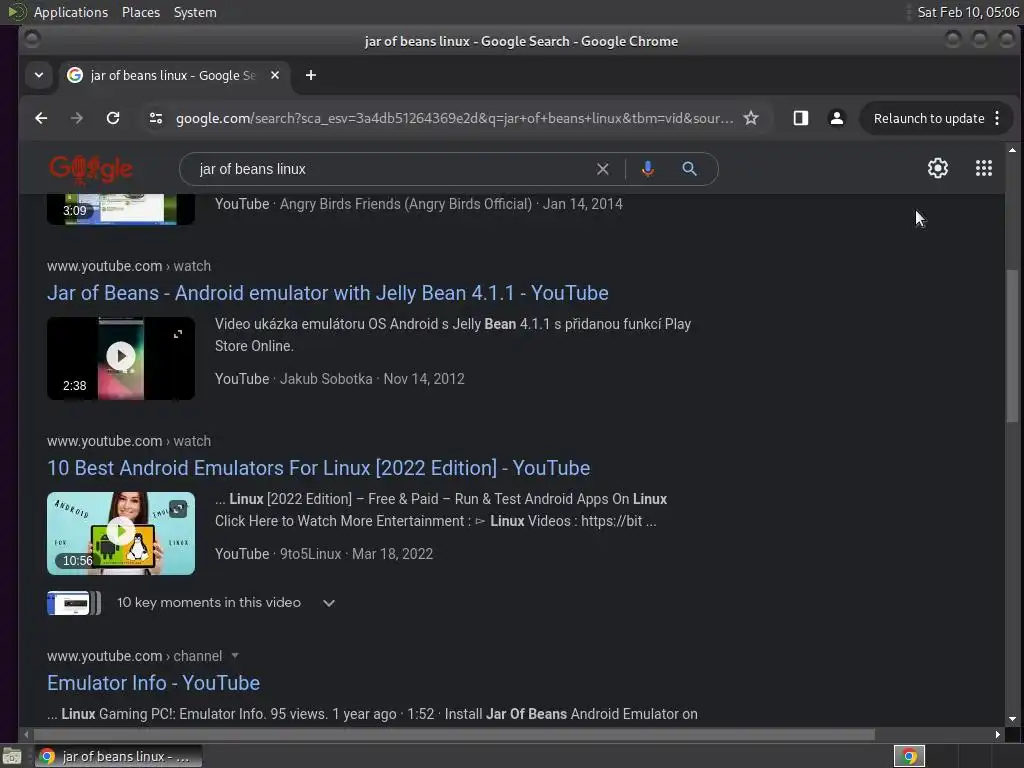Close the 'jar of beans linux' tab
Screen dimensions: 1024x768
coord(275,75)
